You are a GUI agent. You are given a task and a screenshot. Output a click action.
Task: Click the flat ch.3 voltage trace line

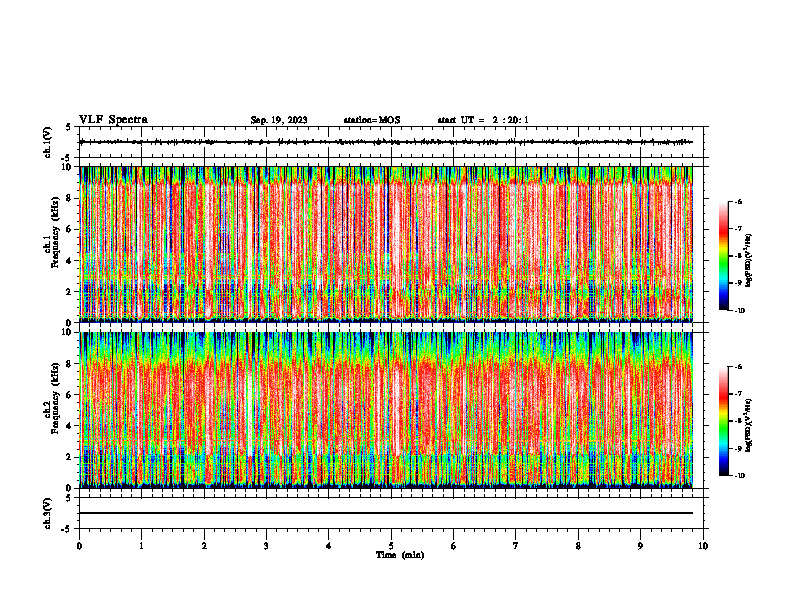(386, 513)
